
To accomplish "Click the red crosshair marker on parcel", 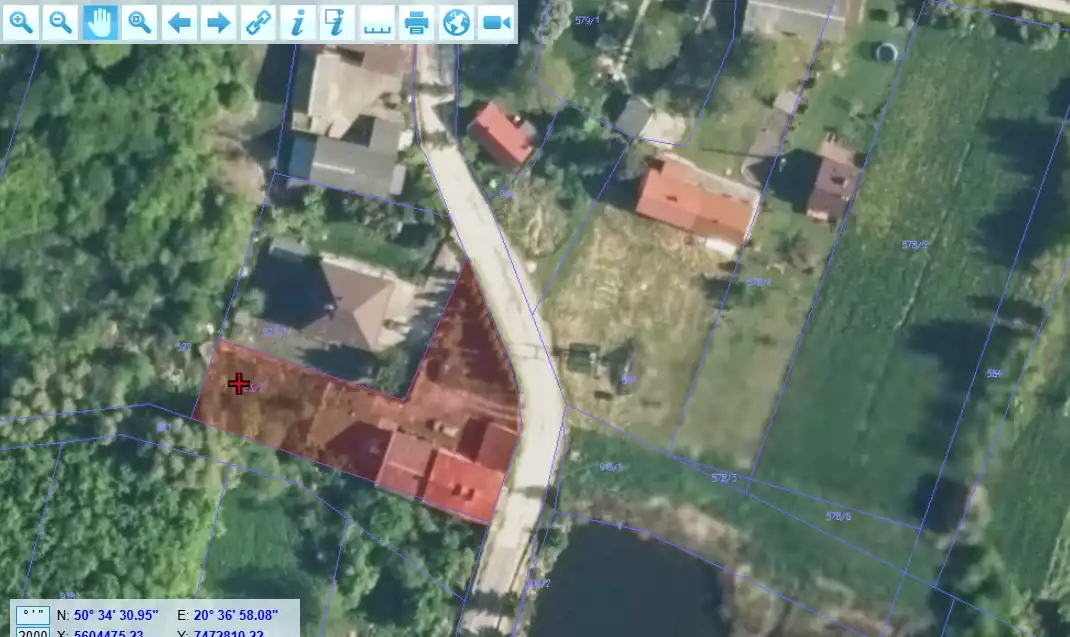I will click(238, 383).
